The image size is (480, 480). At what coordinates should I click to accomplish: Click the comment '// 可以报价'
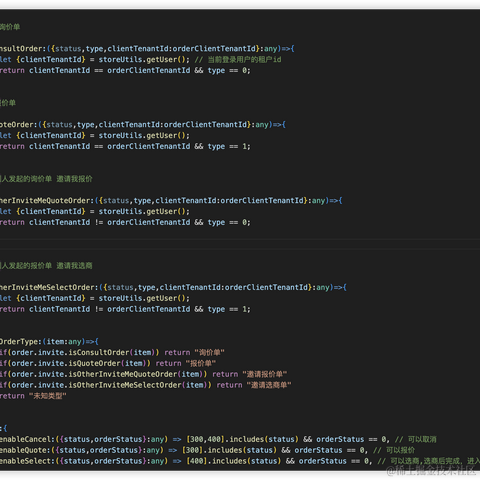pyautogui.click(x=394, y=450)
